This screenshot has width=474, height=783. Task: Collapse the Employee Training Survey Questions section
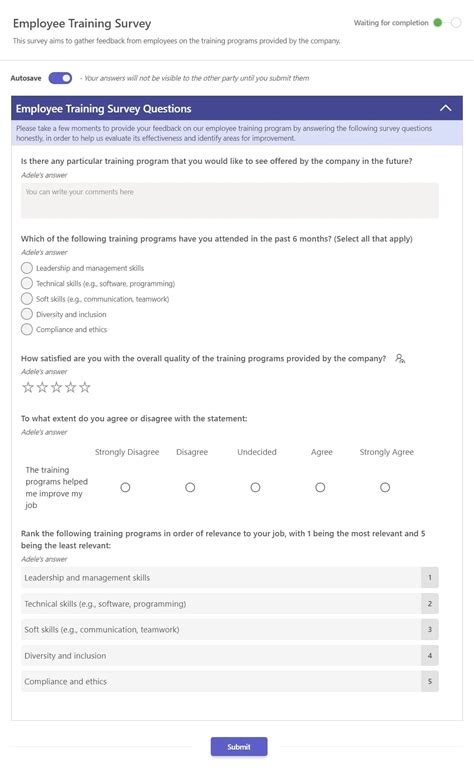[446, 108]
